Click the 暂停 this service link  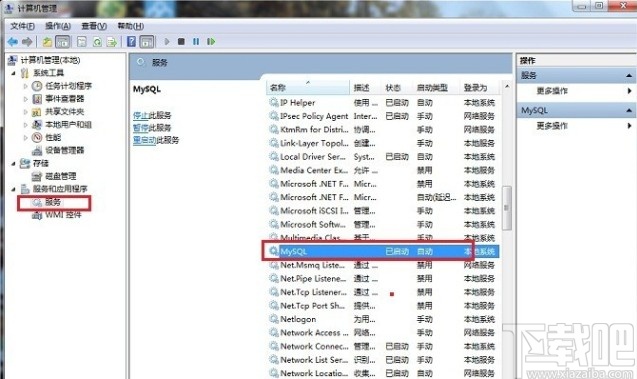(141, 128)
